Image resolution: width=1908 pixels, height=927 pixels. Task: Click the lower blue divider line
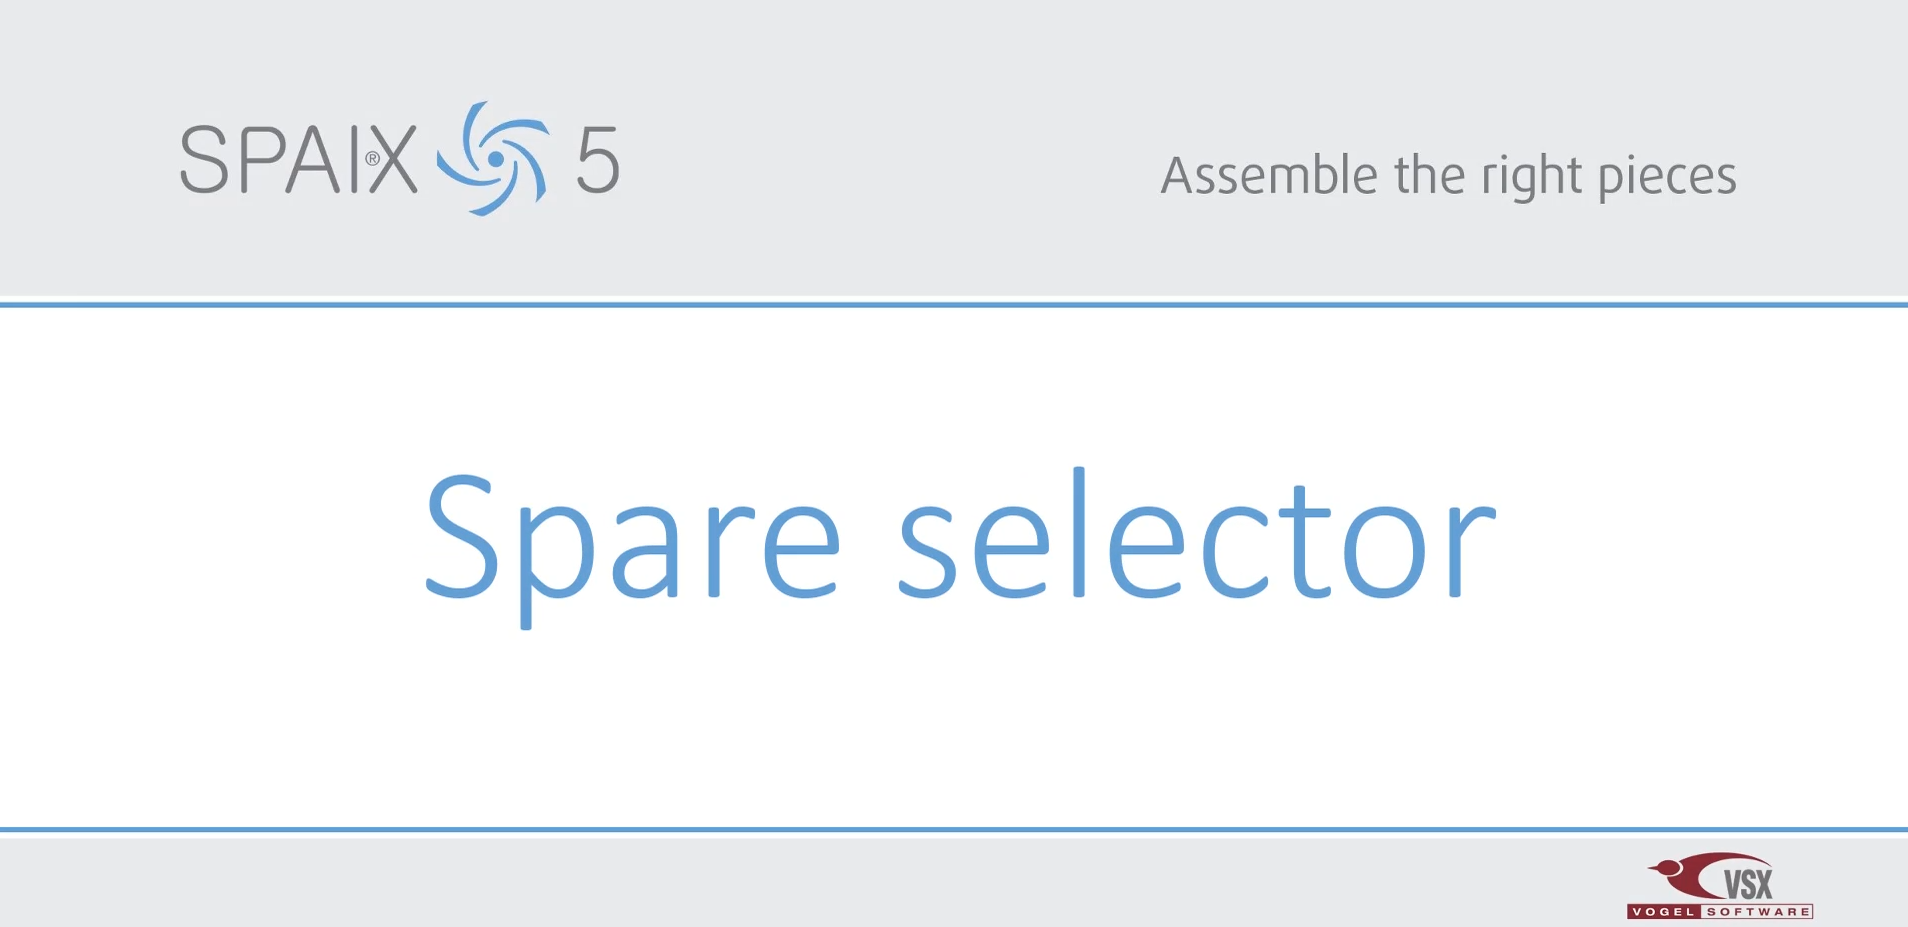click(x=954, y=829)
